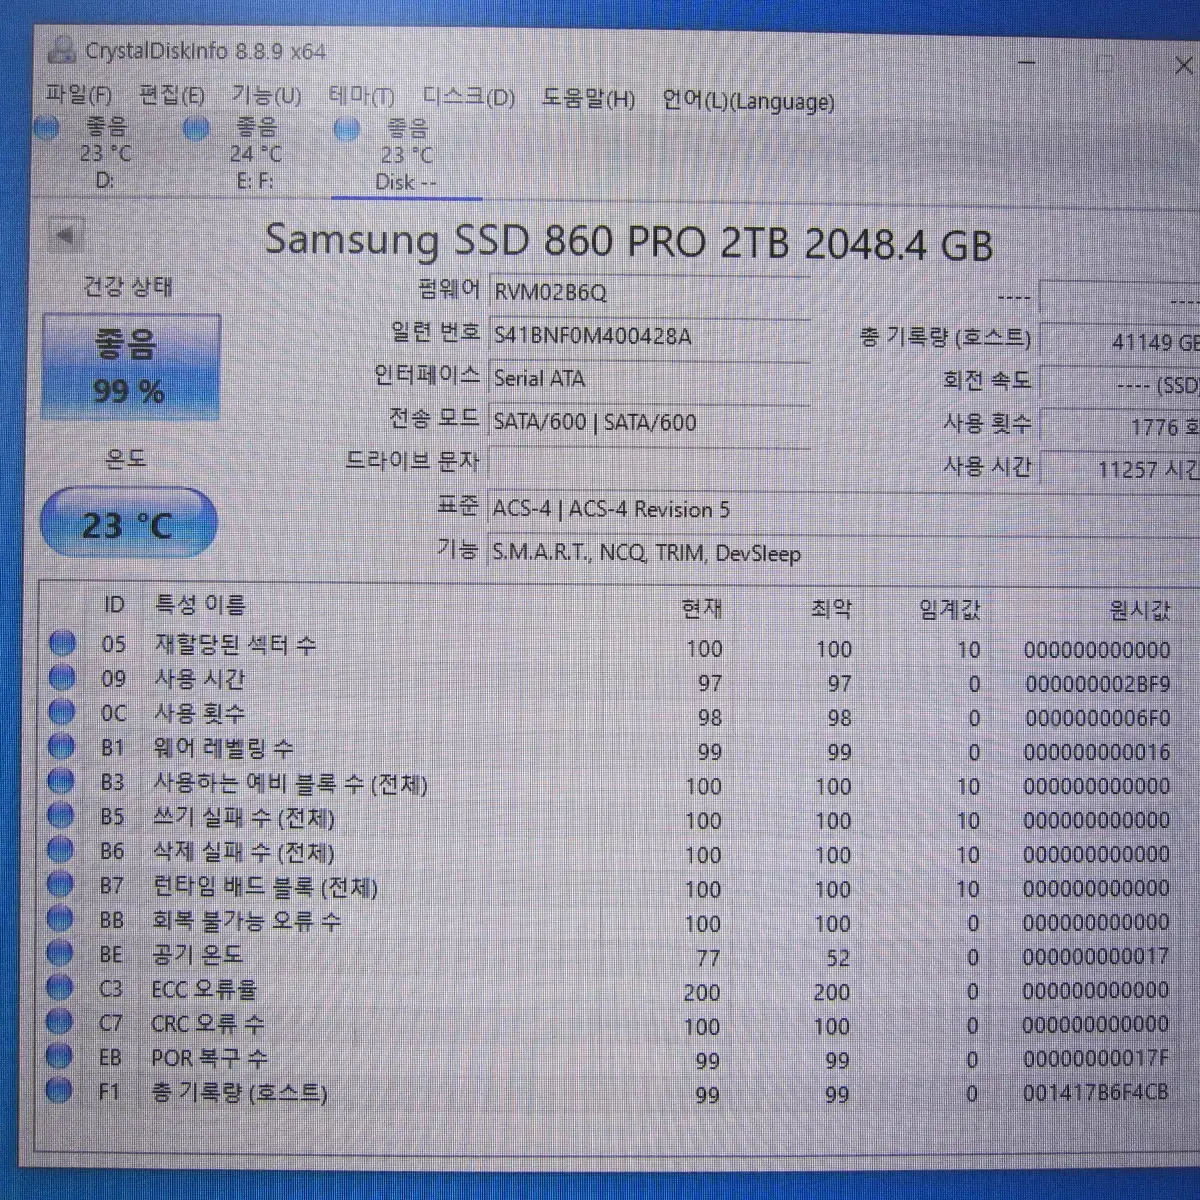Click the D: drive health status dot

click(47, 127)
